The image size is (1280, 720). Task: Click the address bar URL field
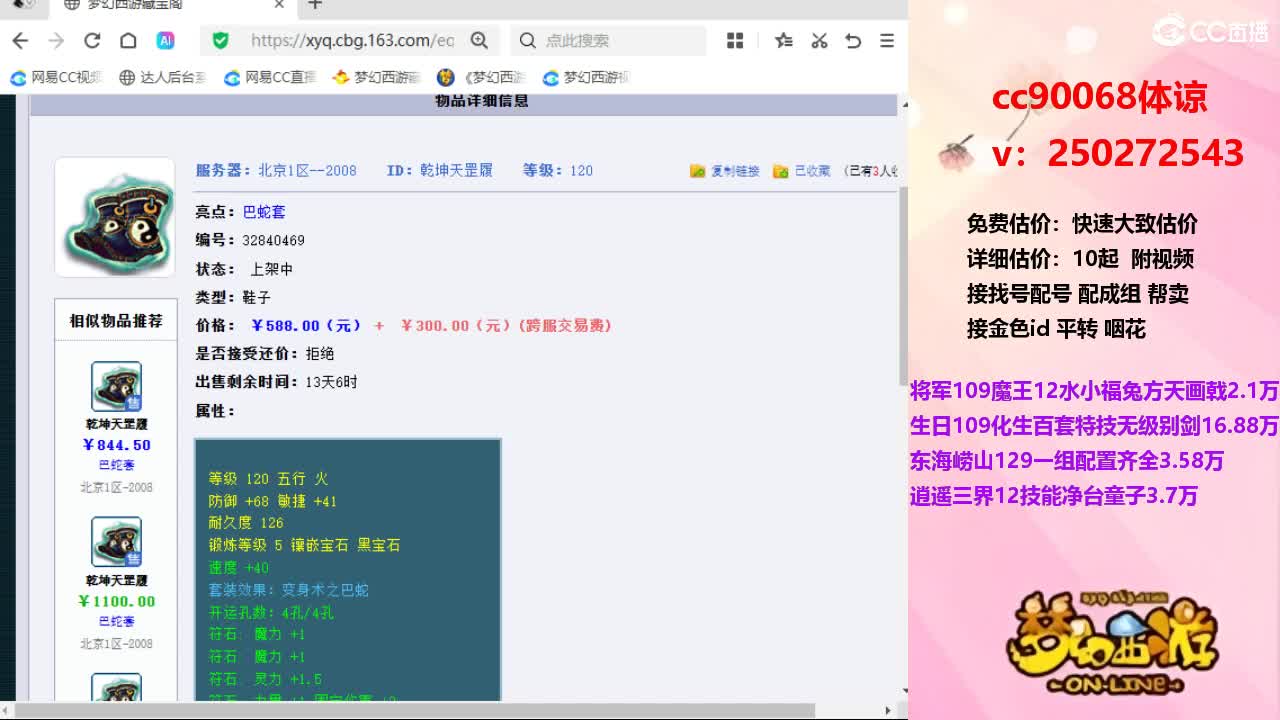[353, 40]
